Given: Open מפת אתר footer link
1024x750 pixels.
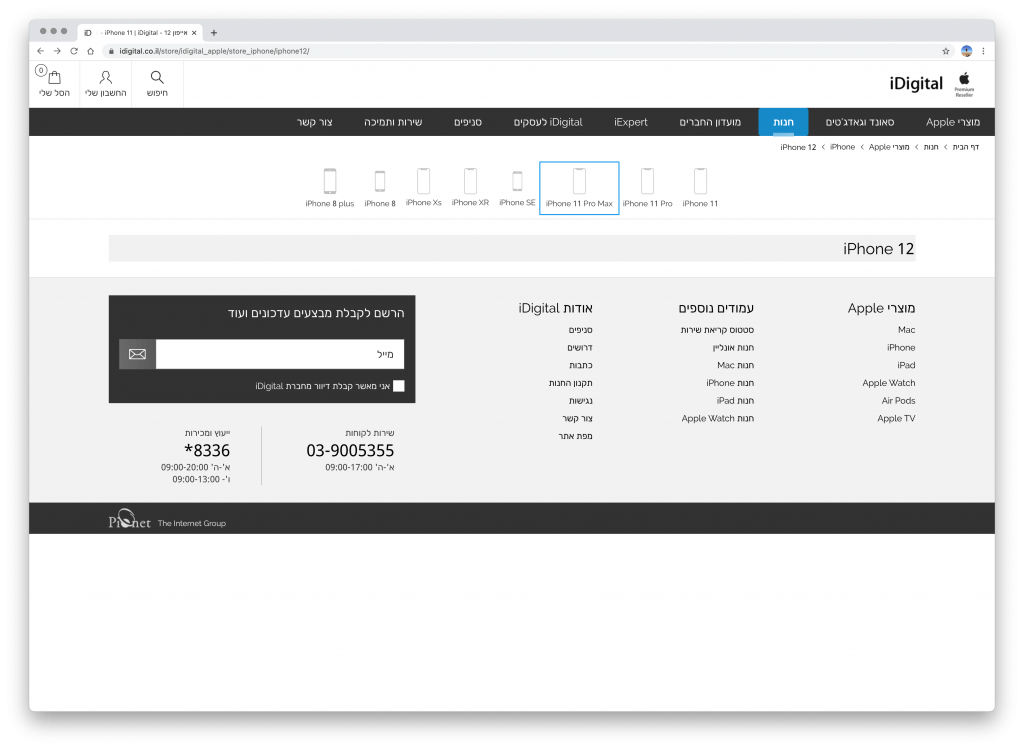Looking at the screenshot, I should tap(575, 436).
